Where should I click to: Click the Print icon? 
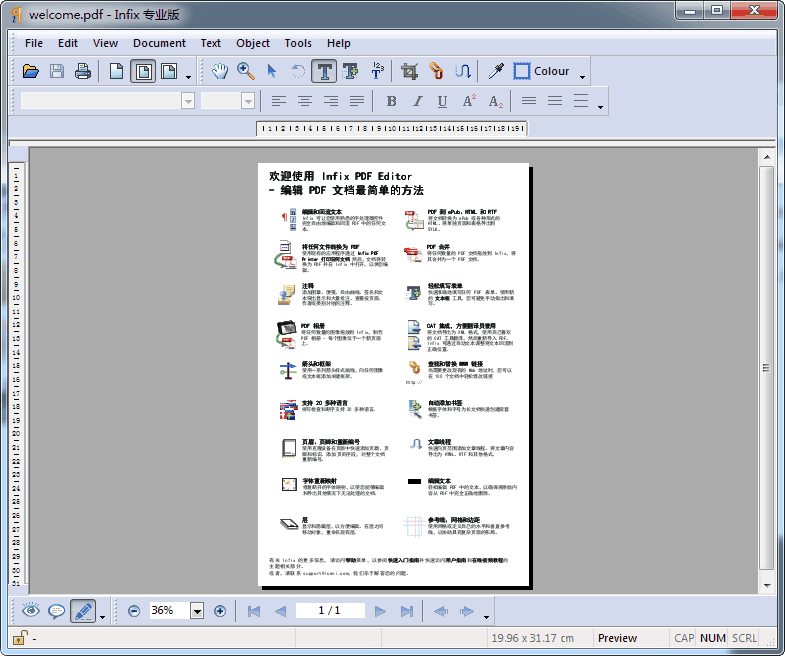tap(83, 71)
